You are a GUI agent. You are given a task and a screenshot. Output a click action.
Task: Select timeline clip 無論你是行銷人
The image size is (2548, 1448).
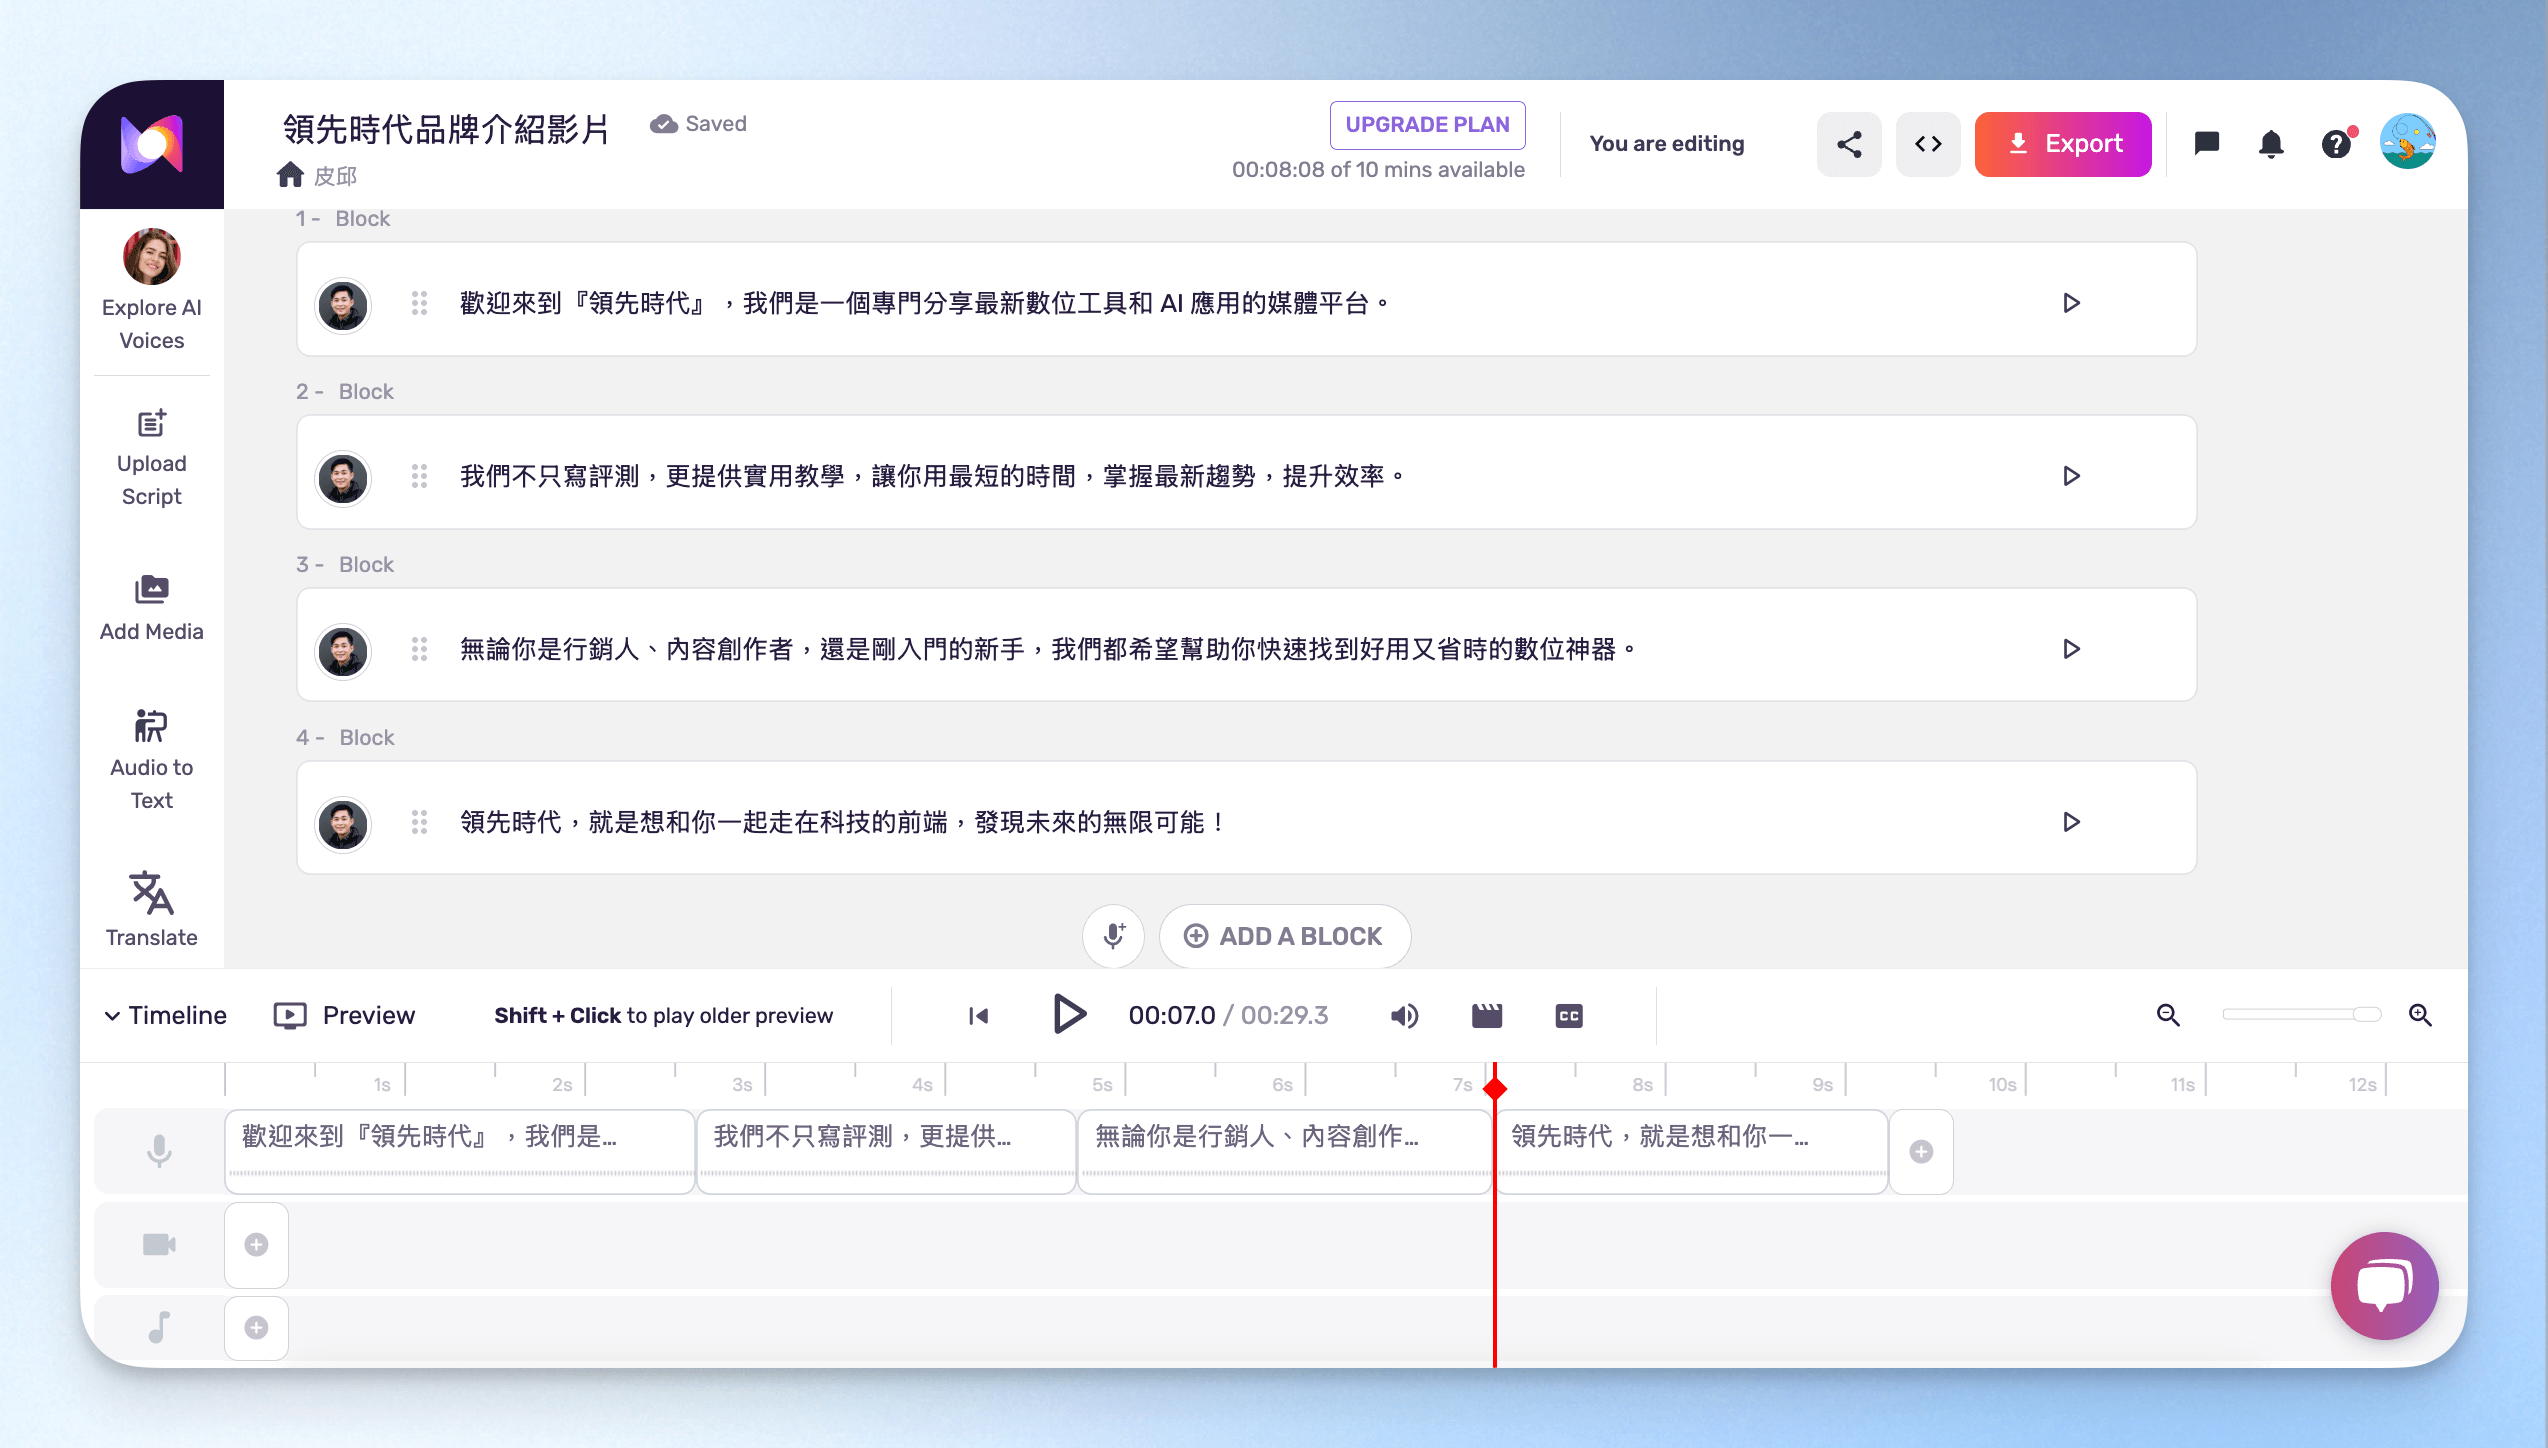tap(1285, 1151)
